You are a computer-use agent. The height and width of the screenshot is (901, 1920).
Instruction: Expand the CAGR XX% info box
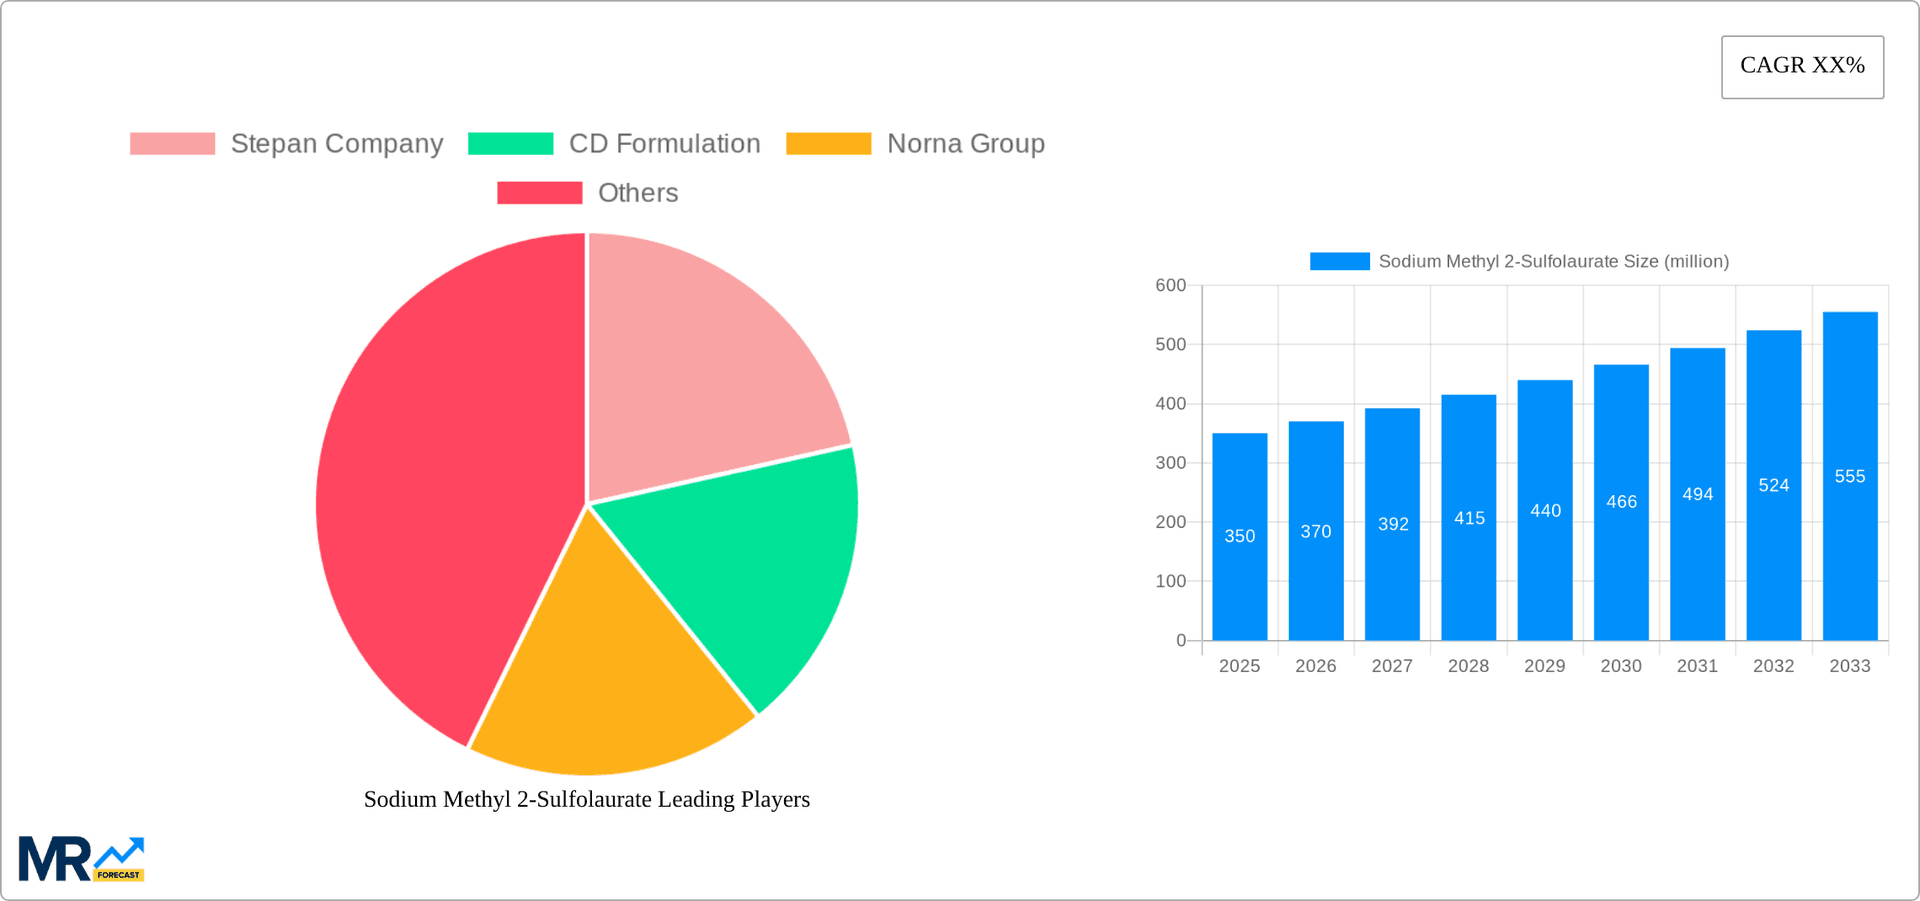pyautogui.click(x=1802, y=66)
